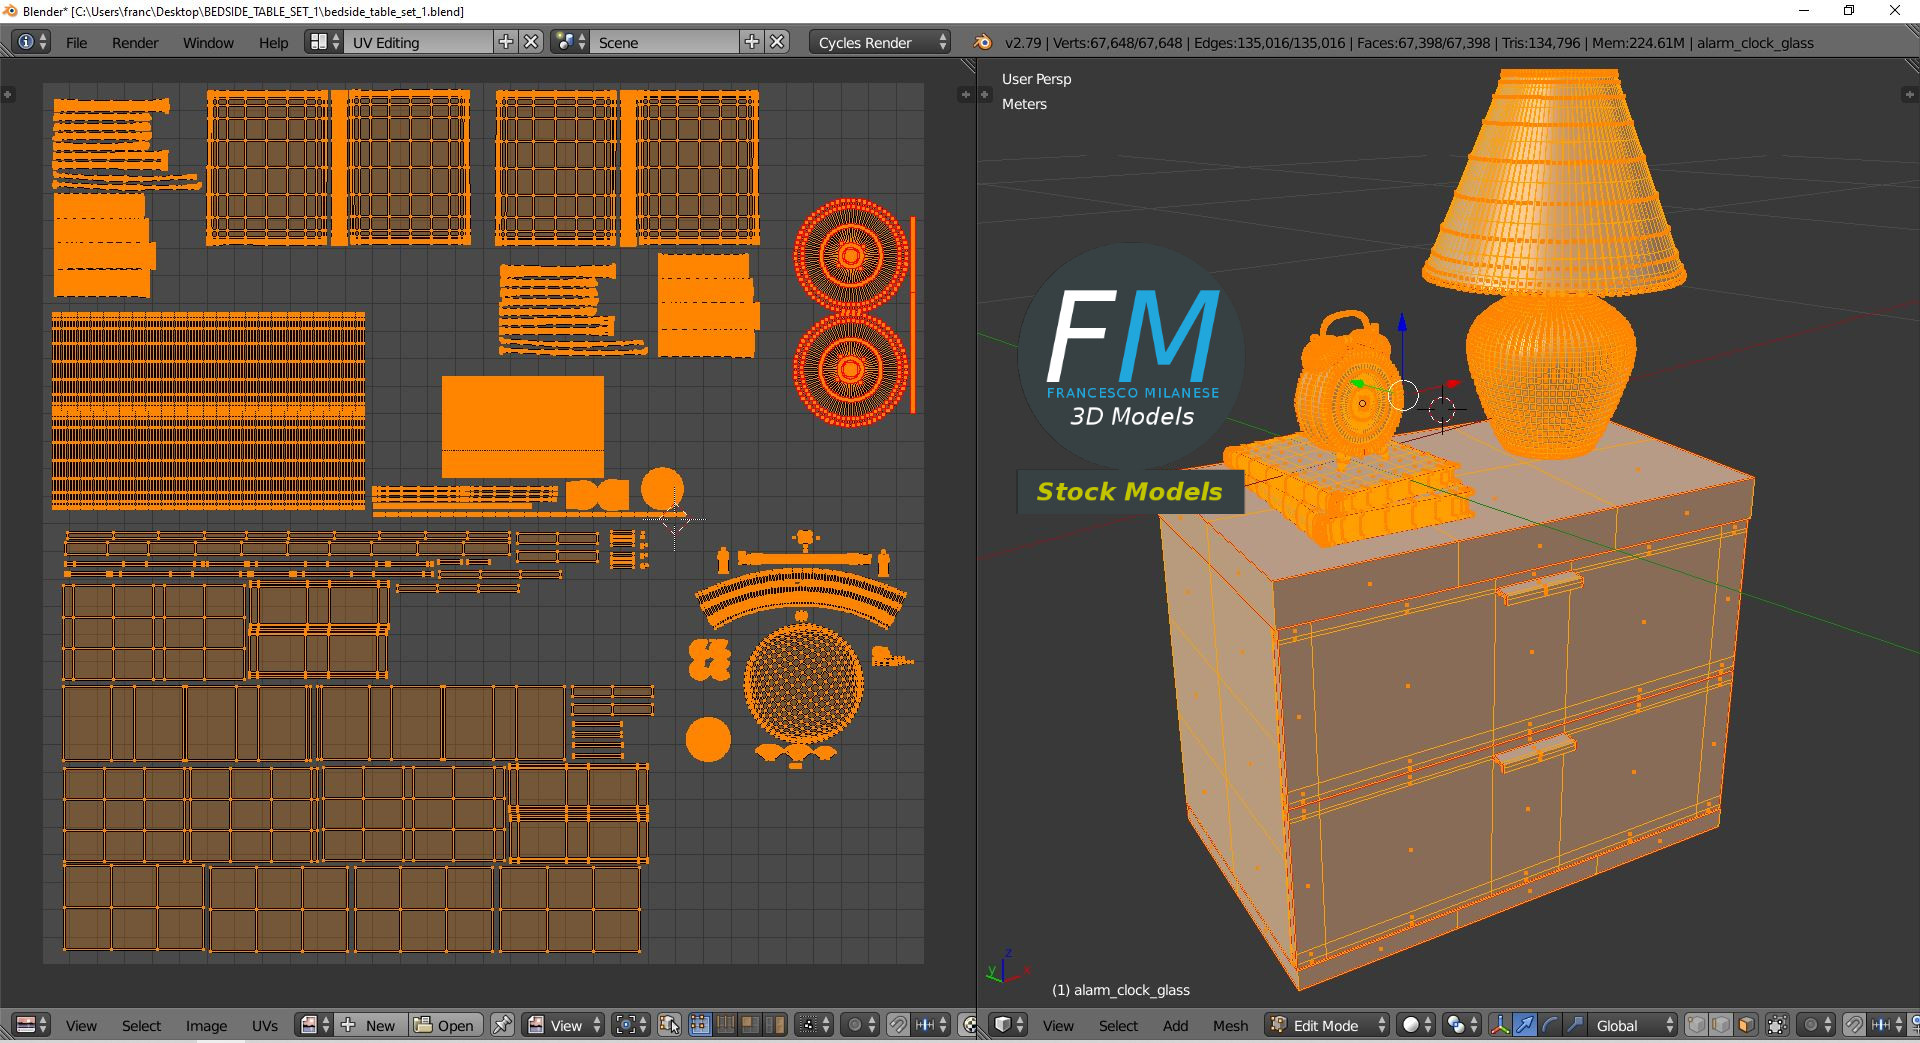Click the large circular UV island
1920x1043 pixels.
(x=803, y=684)
